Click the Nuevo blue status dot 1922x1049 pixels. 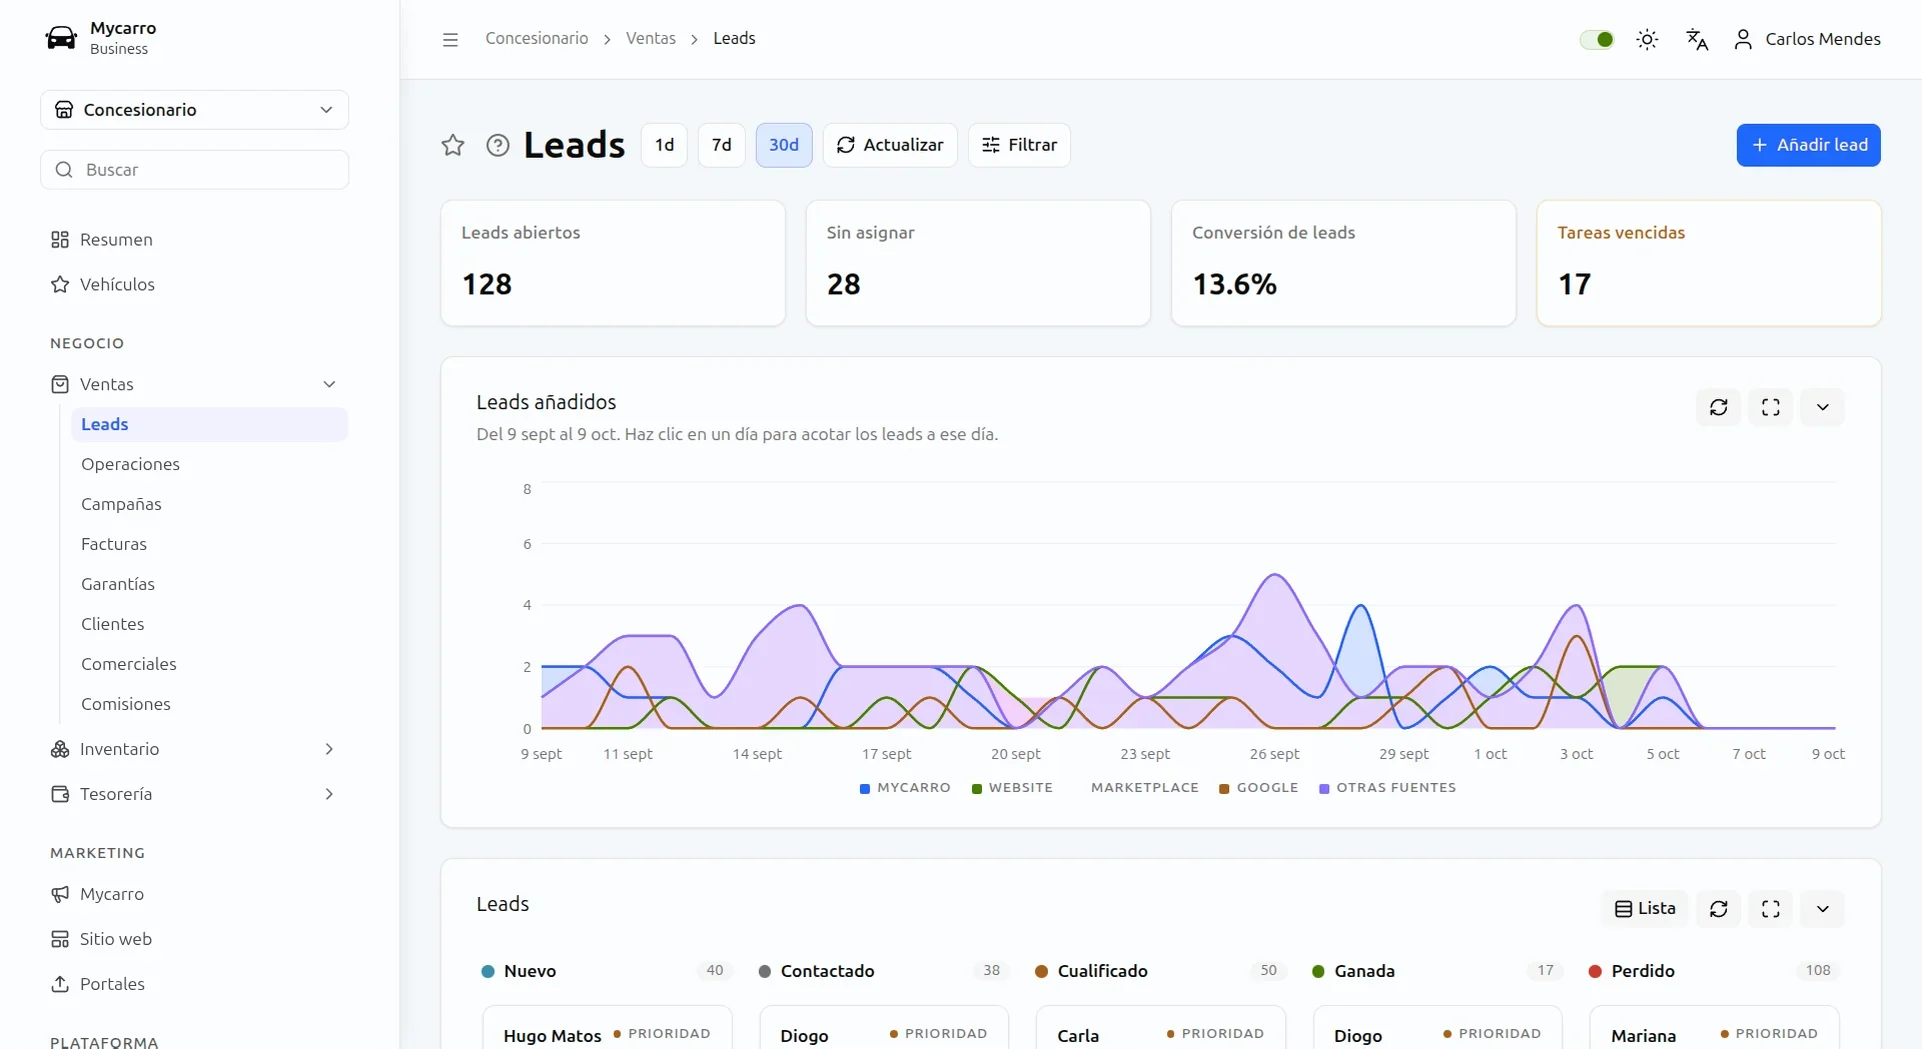click(x=488, y=971)
